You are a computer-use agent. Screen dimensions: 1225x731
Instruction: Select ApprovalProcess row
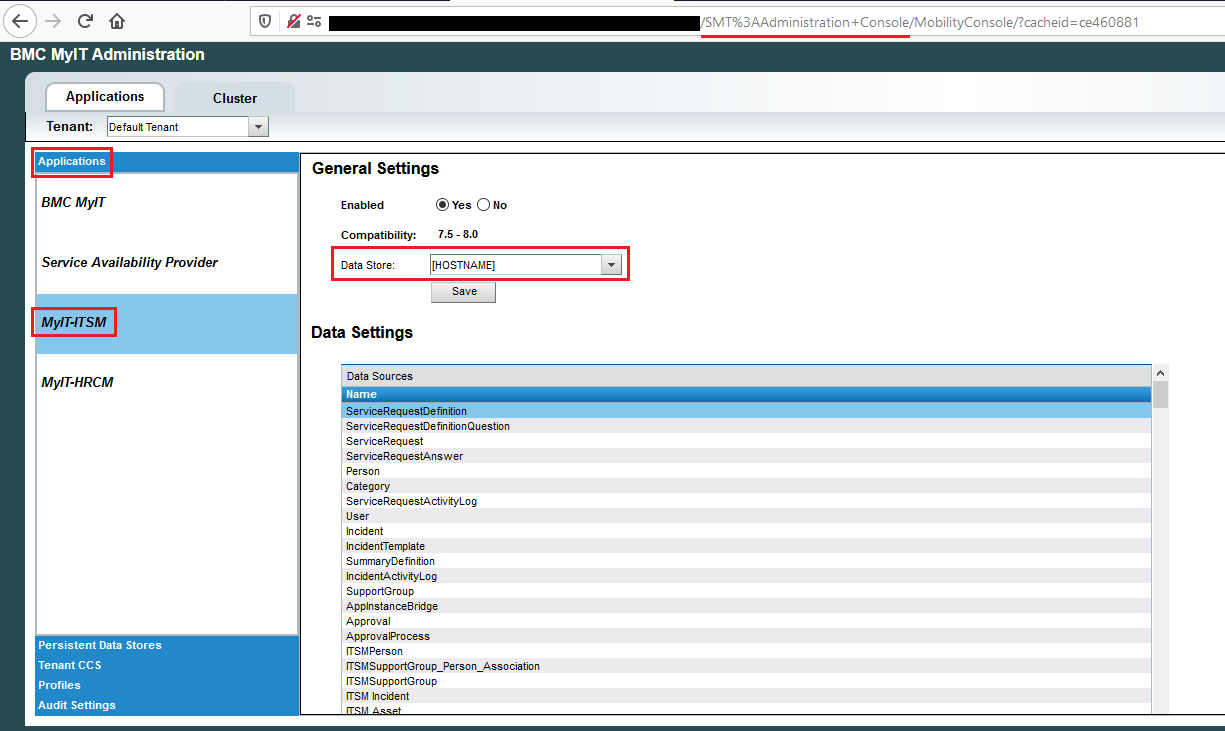(x=747, y=636)
